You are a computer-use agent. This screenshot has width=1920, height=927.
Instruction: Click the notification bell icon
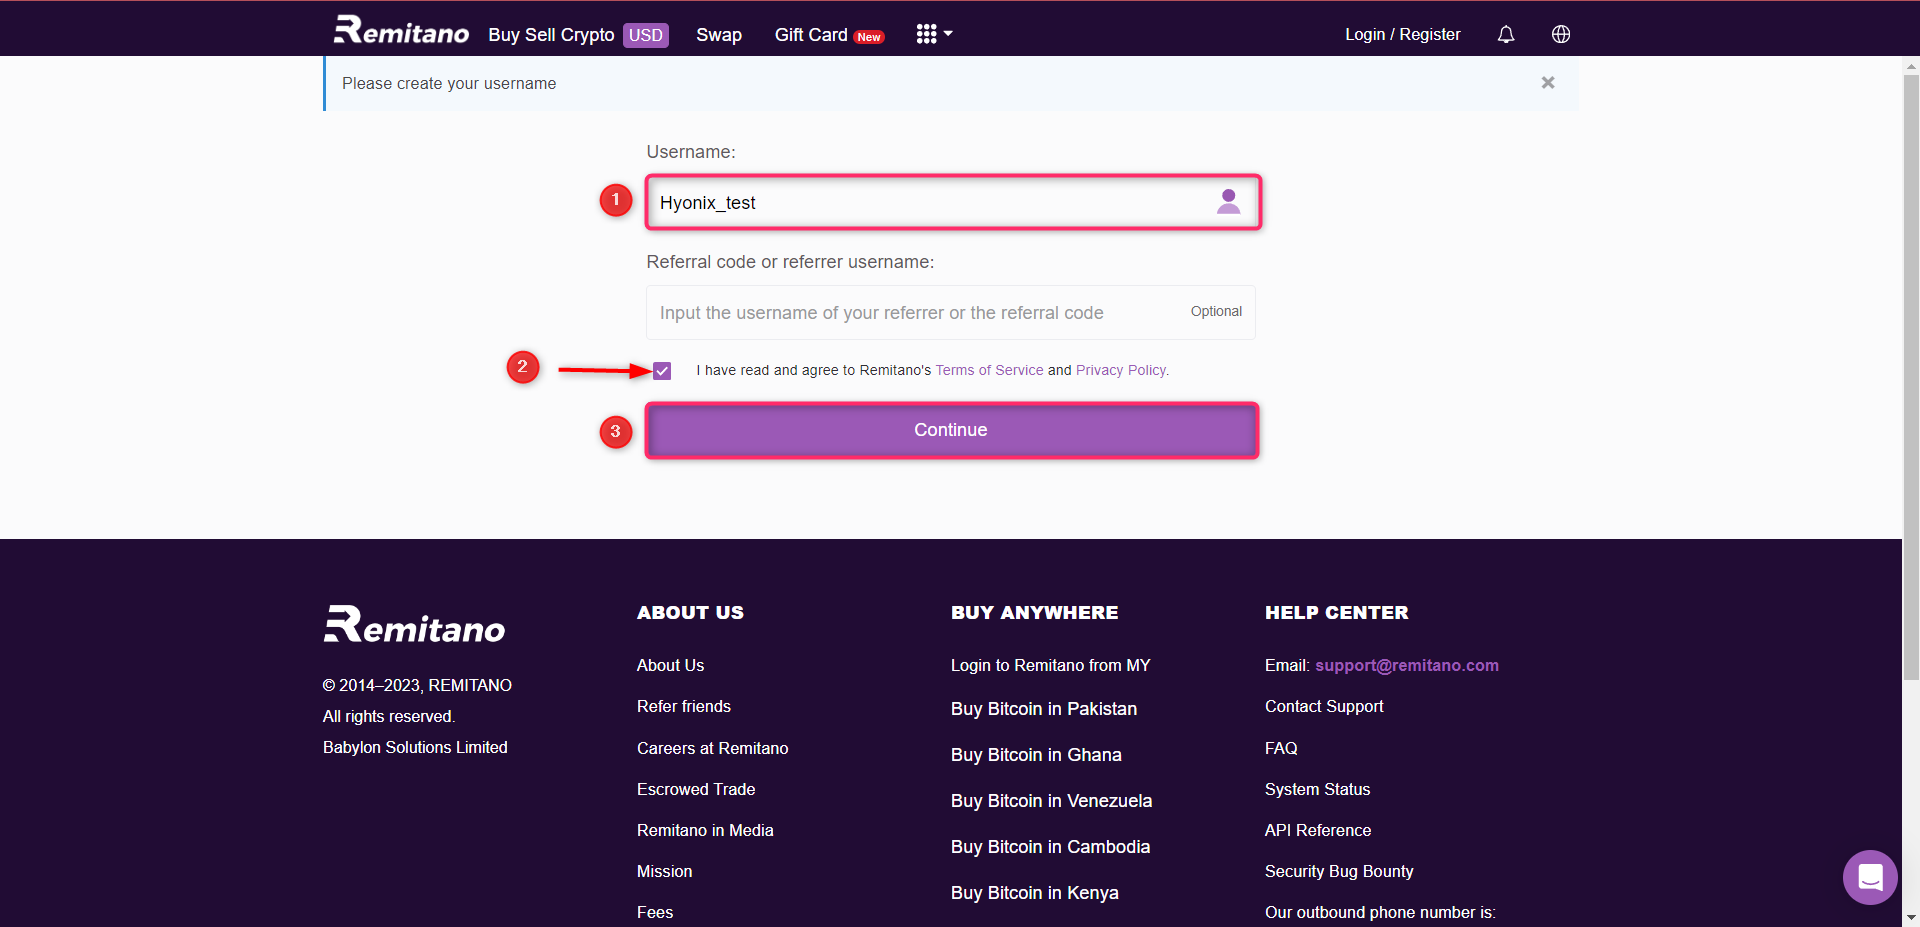pyautogui.click(x=1505, y=34)
